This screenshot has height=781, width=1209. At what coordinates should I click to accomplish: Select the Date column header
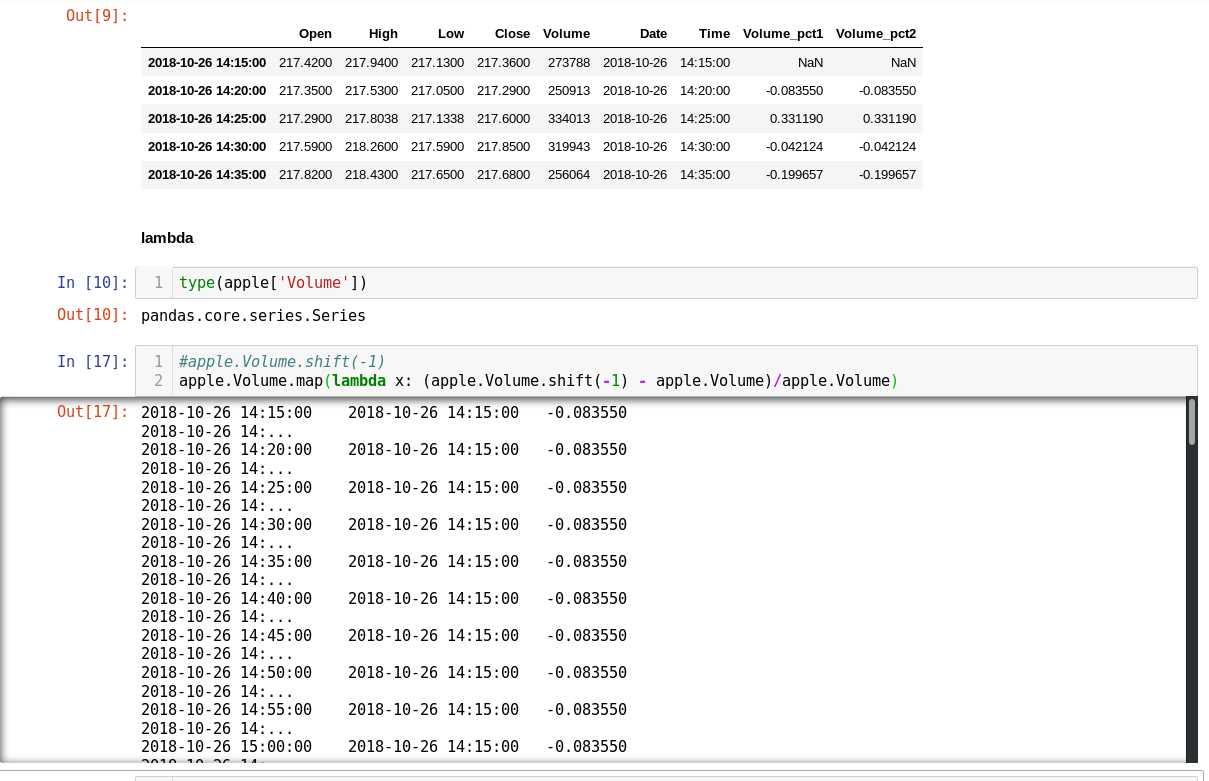653,34
